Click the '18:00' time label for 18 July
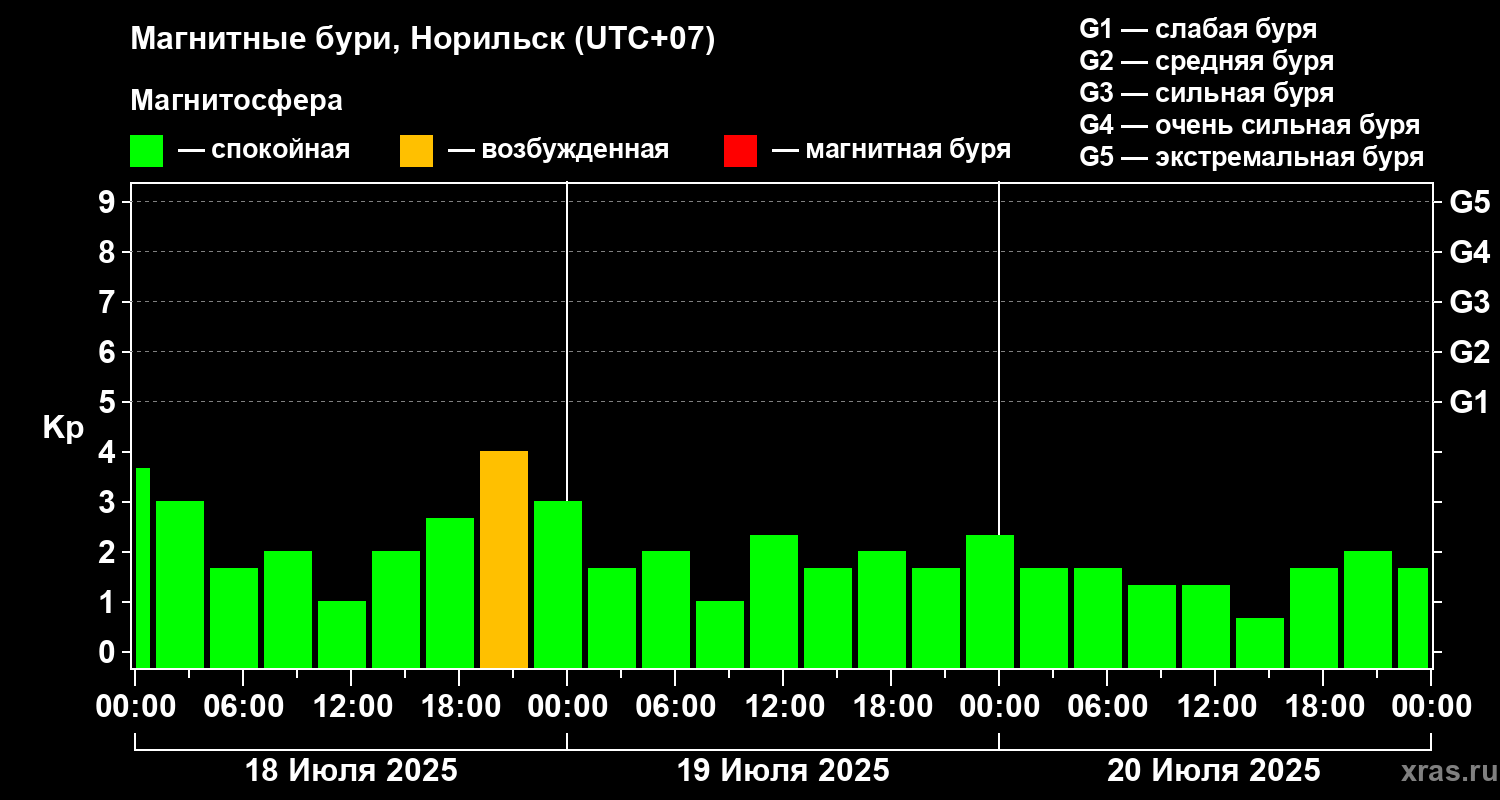This screenshot has height=800, width=1500. coord(459,707)
